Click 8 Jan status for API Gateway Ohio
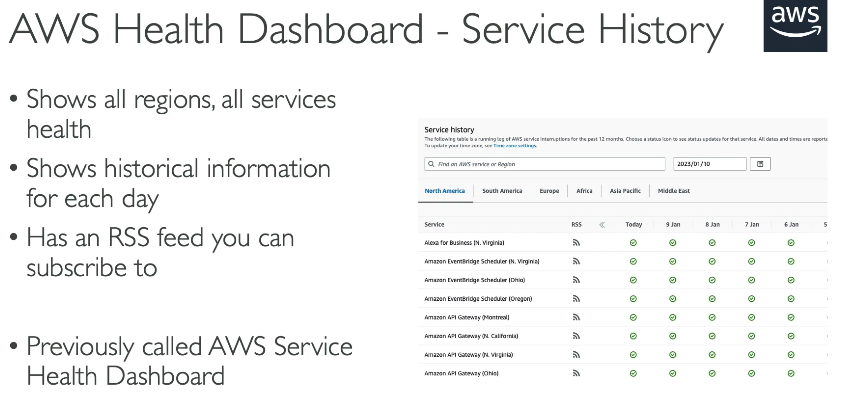The height and width of the screenshot is (406, 861). [x=712, y=374]
